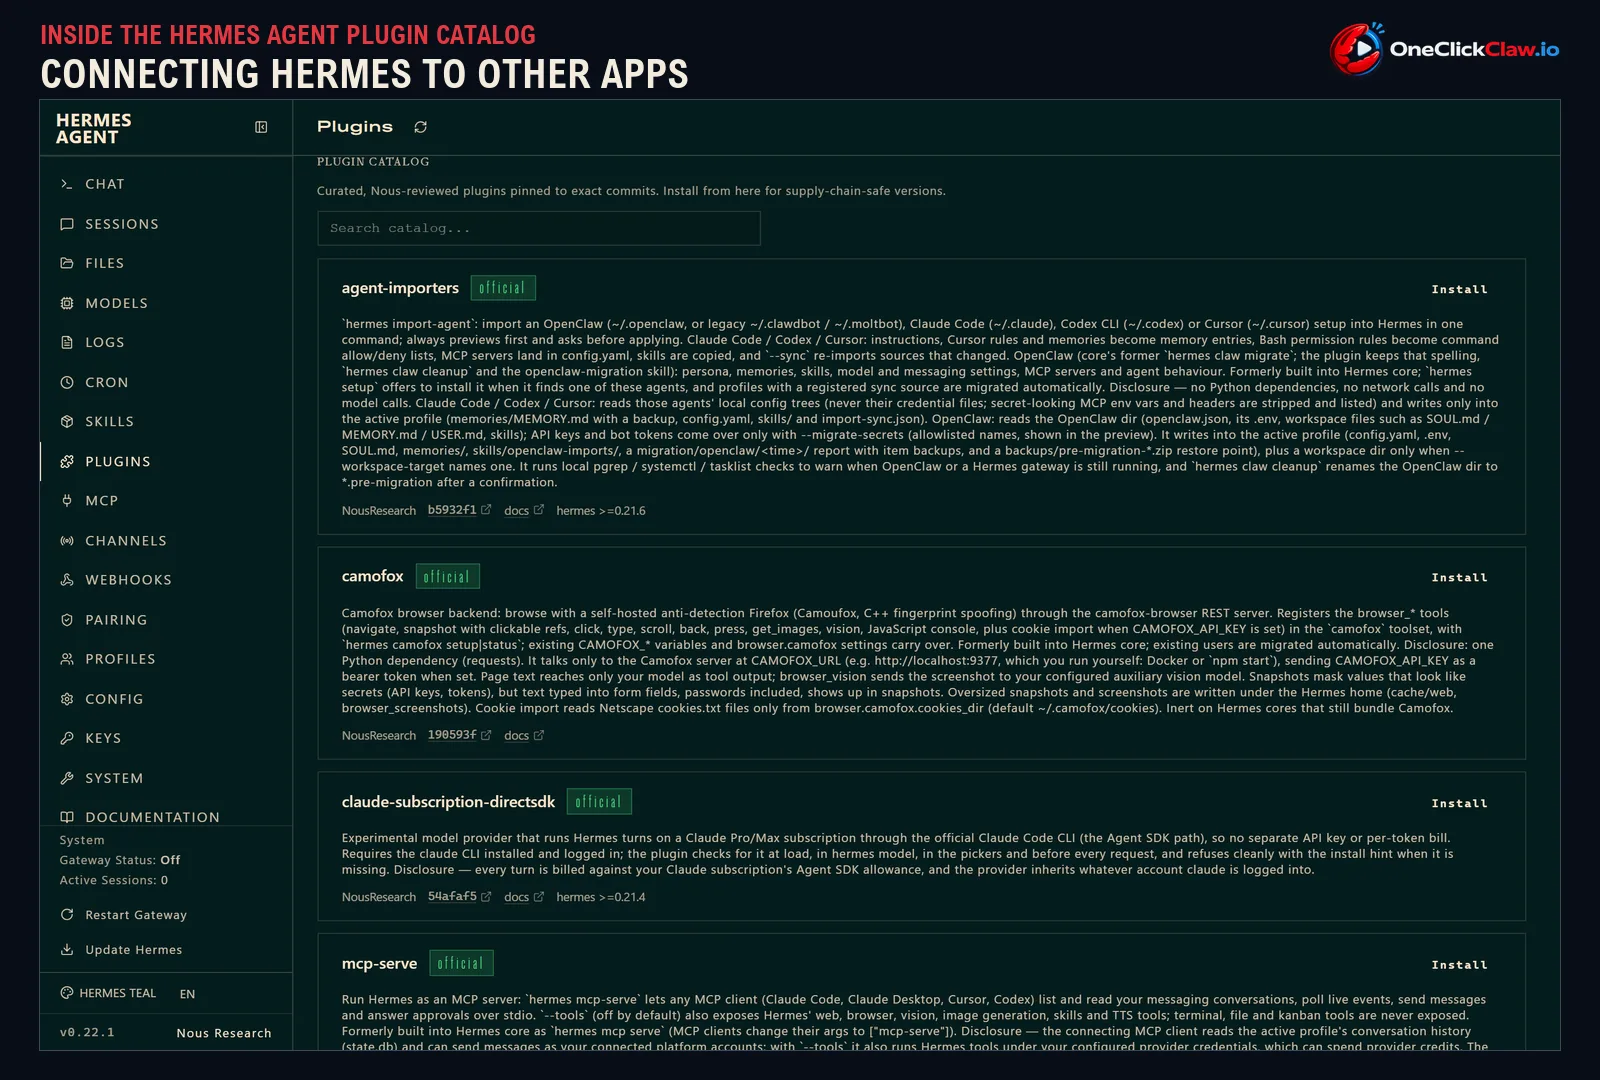Collapse sidebar using the panel toggle icon
Viewport: 1600px width, 1080px height.
[x=261, y=127]
